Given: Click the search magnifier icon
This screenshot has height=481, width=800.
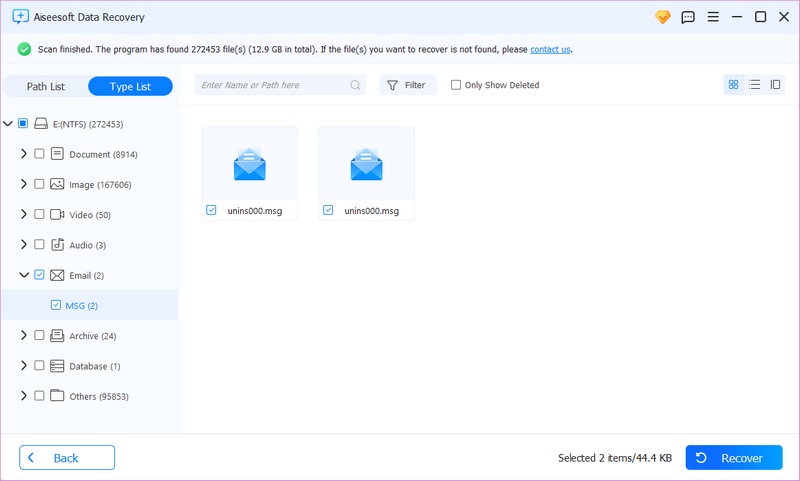Looking at the screenshot, I should [x=356, y=86].
